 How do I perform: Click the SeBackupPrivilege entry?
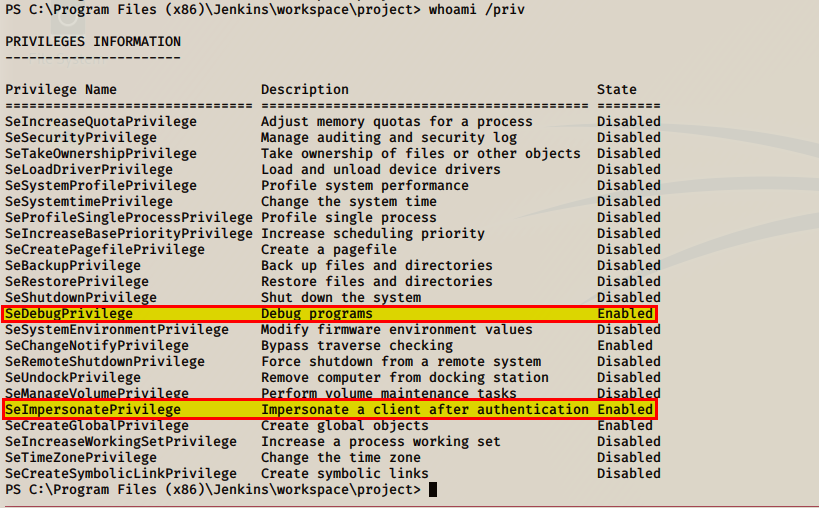coord(73,265)
